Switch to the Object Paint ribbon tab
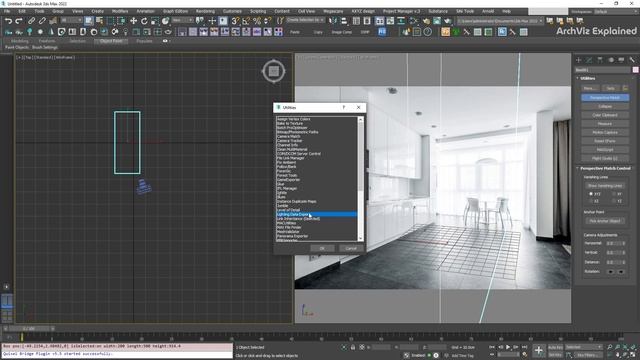 111,41
